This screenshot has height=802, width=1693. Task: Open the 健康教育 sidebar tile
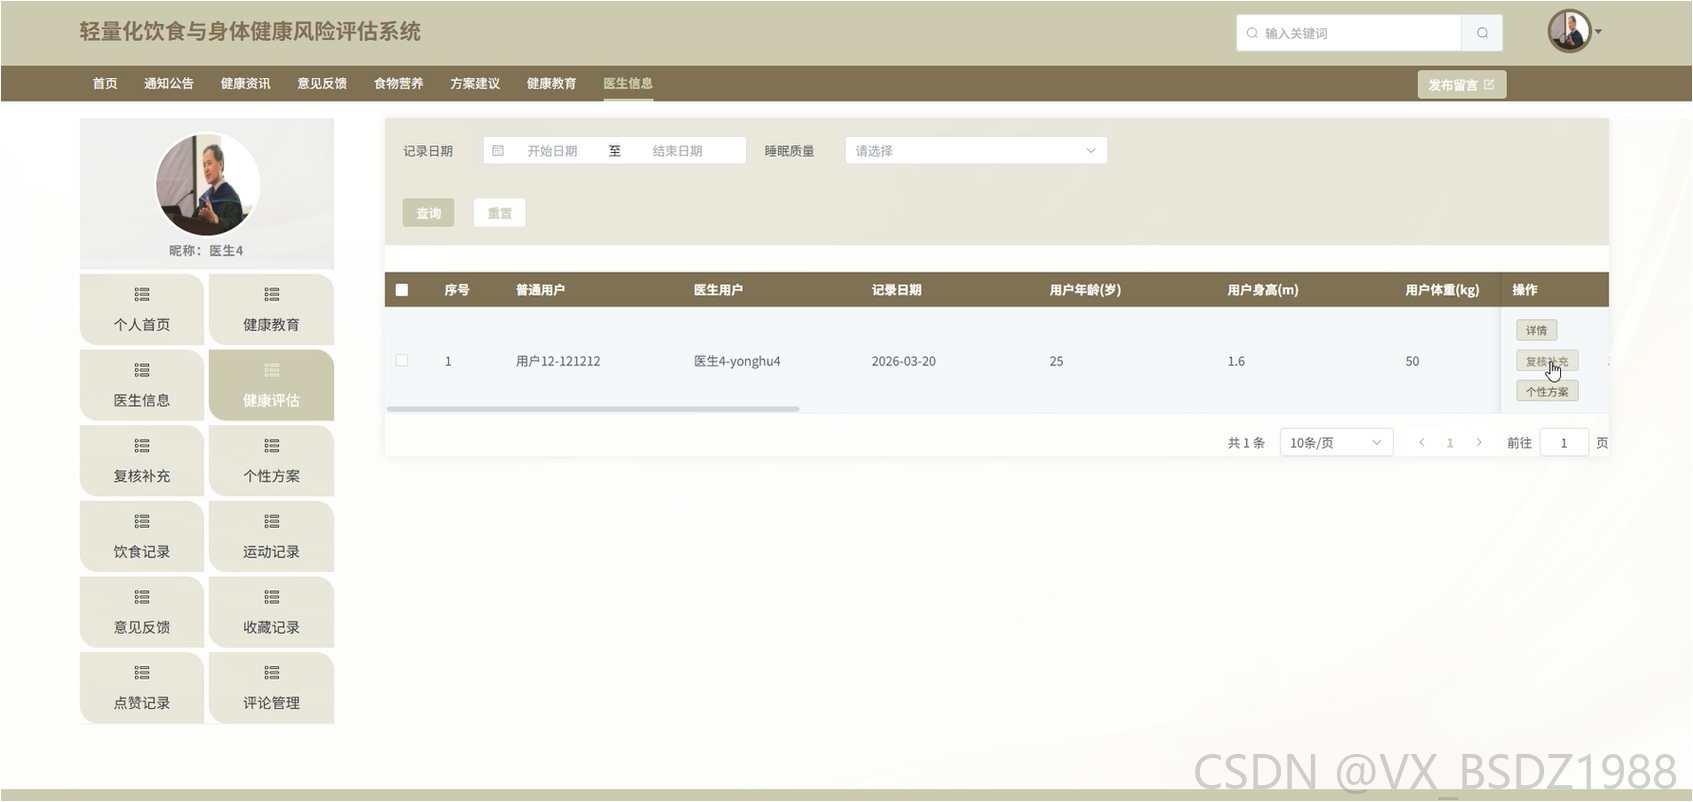tap(271, 310)
